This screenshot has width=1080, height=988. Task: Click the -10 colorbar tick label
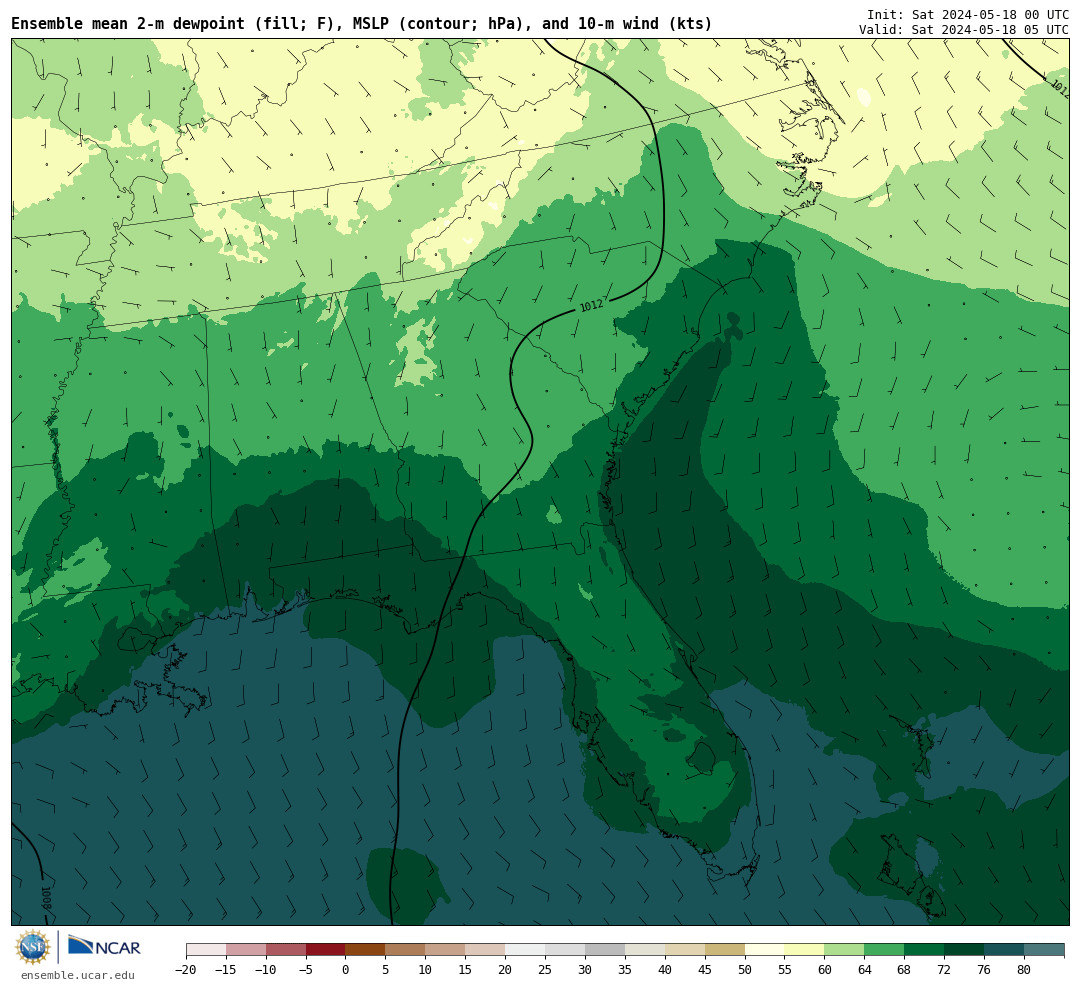pyautogui.click(x=266, y=970)
